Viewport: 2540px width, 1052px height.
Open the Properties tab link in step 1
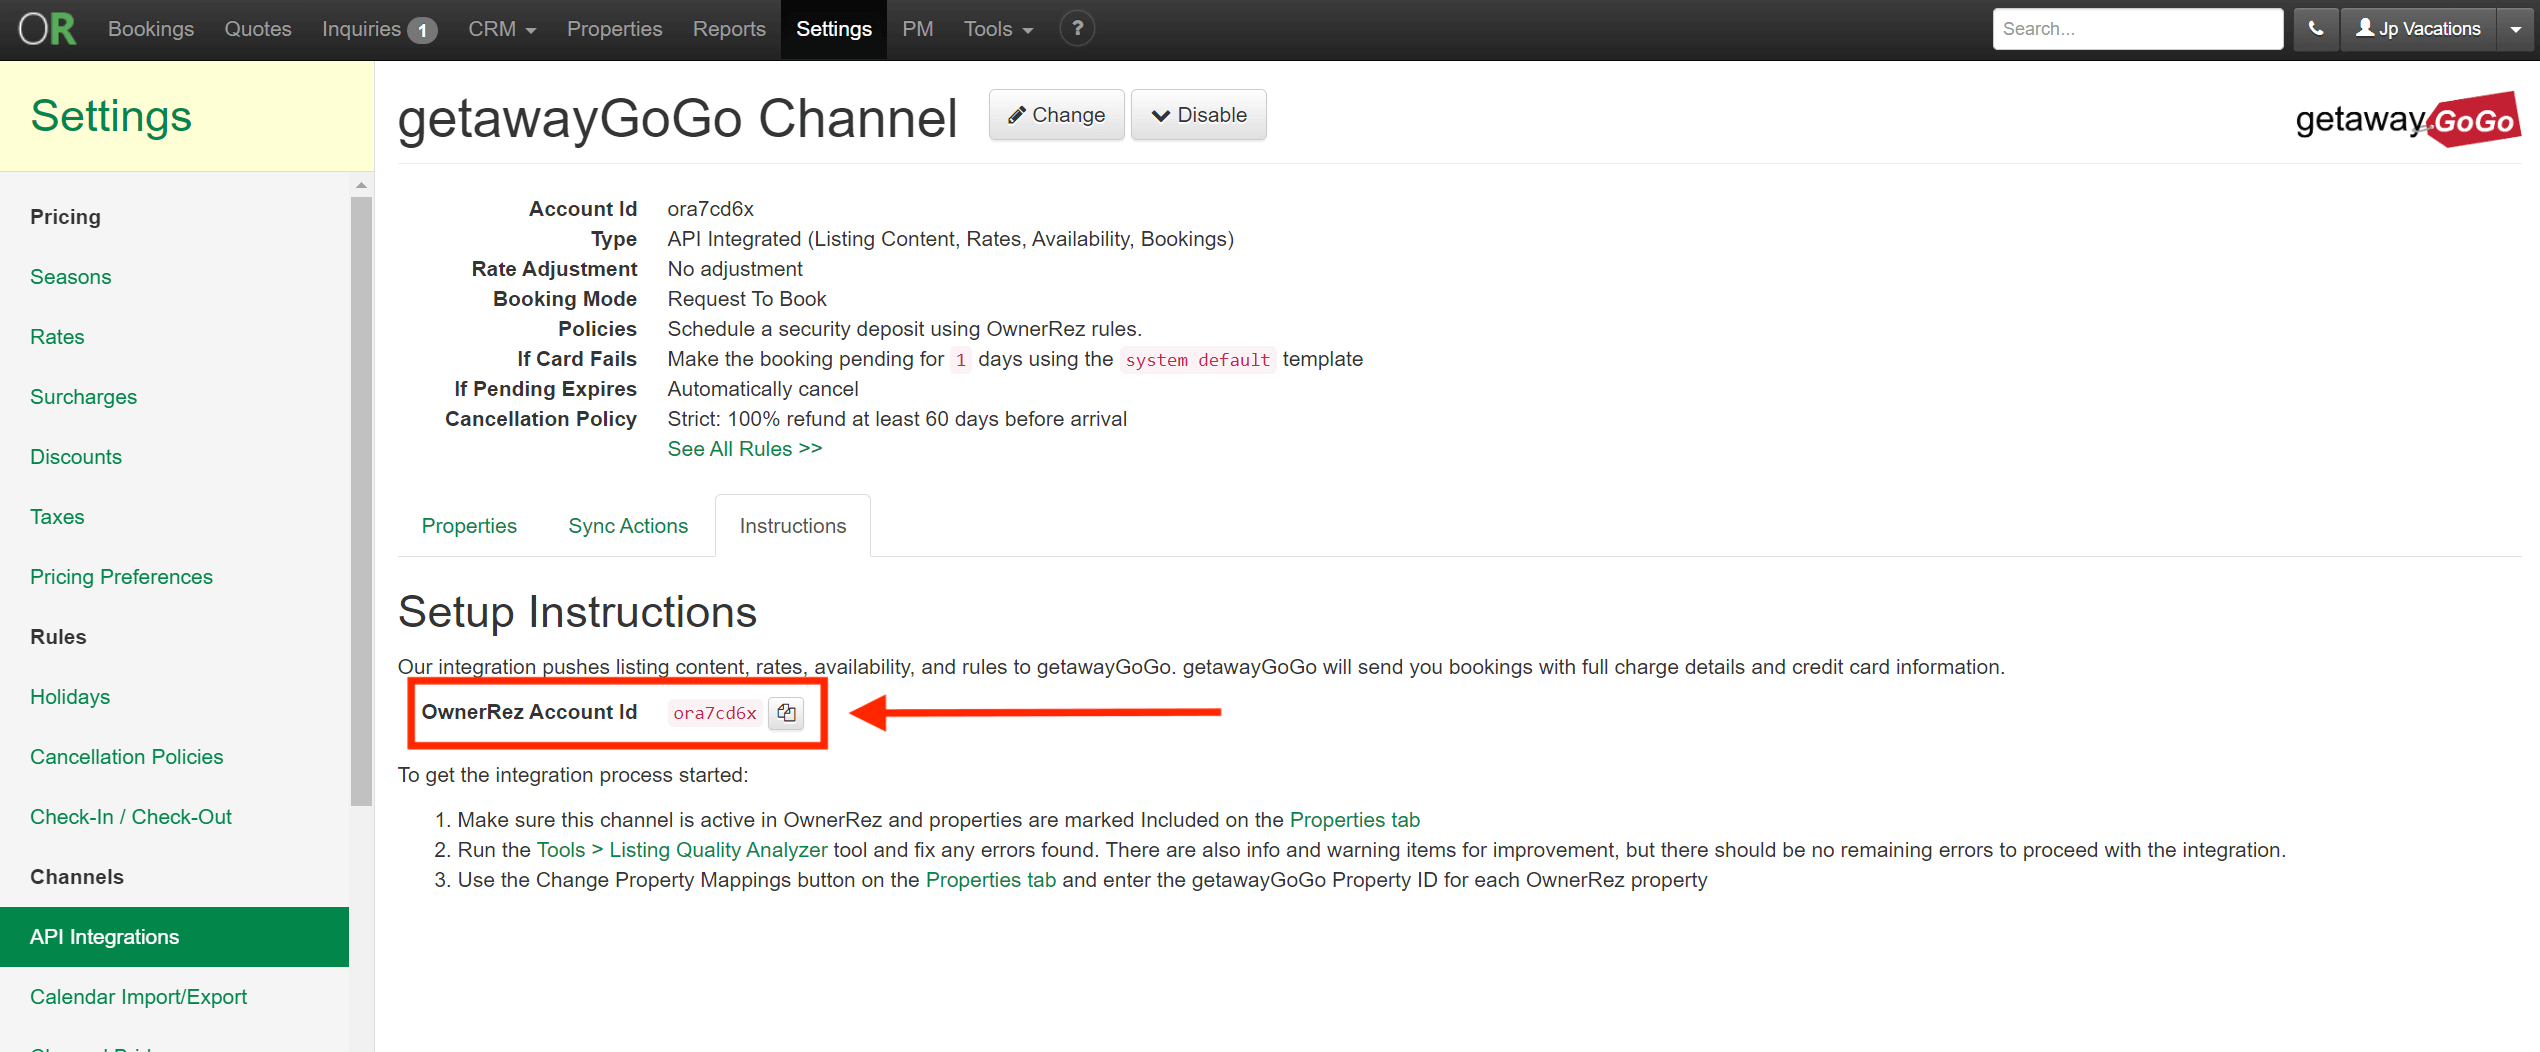[x=1355, y=820]
